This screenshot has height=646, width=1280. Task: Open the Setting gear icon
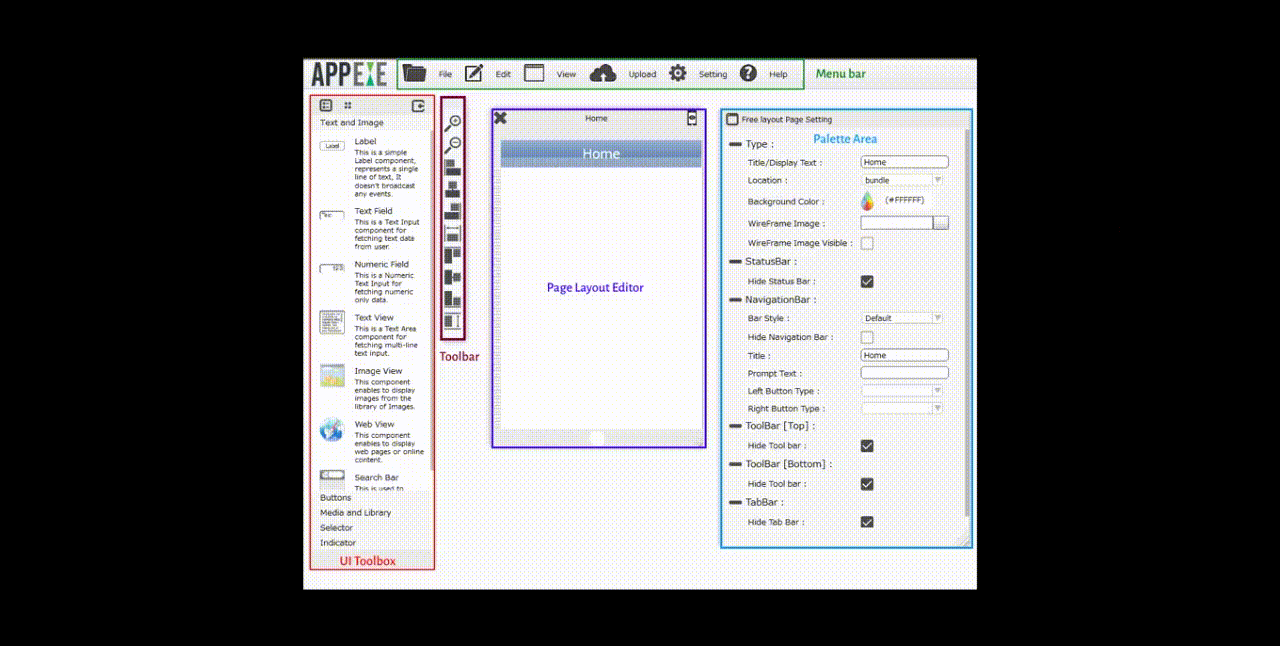[x=678, y=73]
